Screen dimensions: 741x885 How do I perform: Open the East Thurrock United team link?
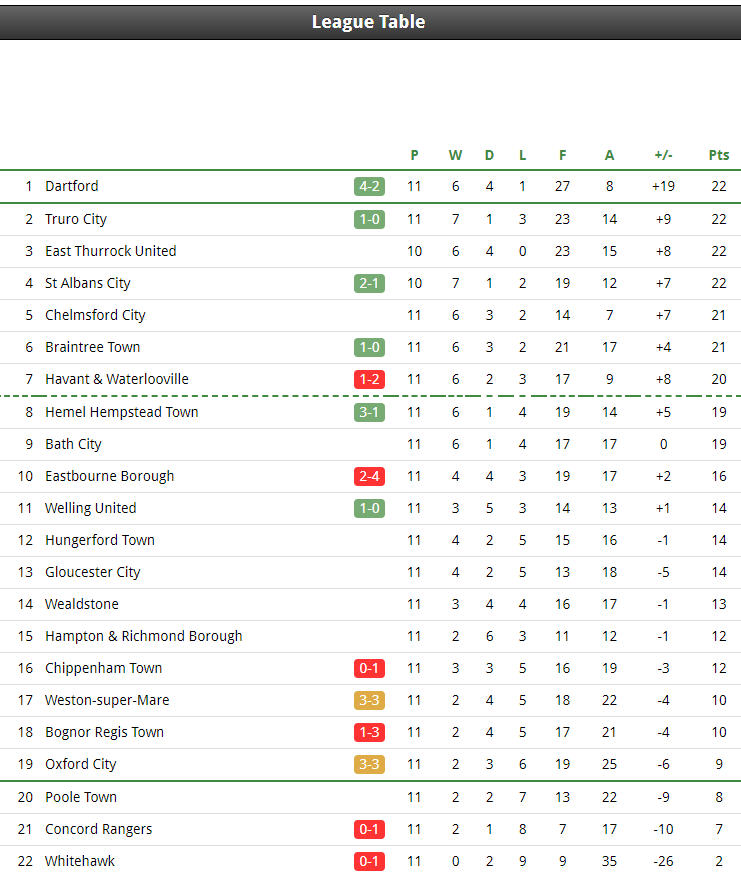point(111,251)
